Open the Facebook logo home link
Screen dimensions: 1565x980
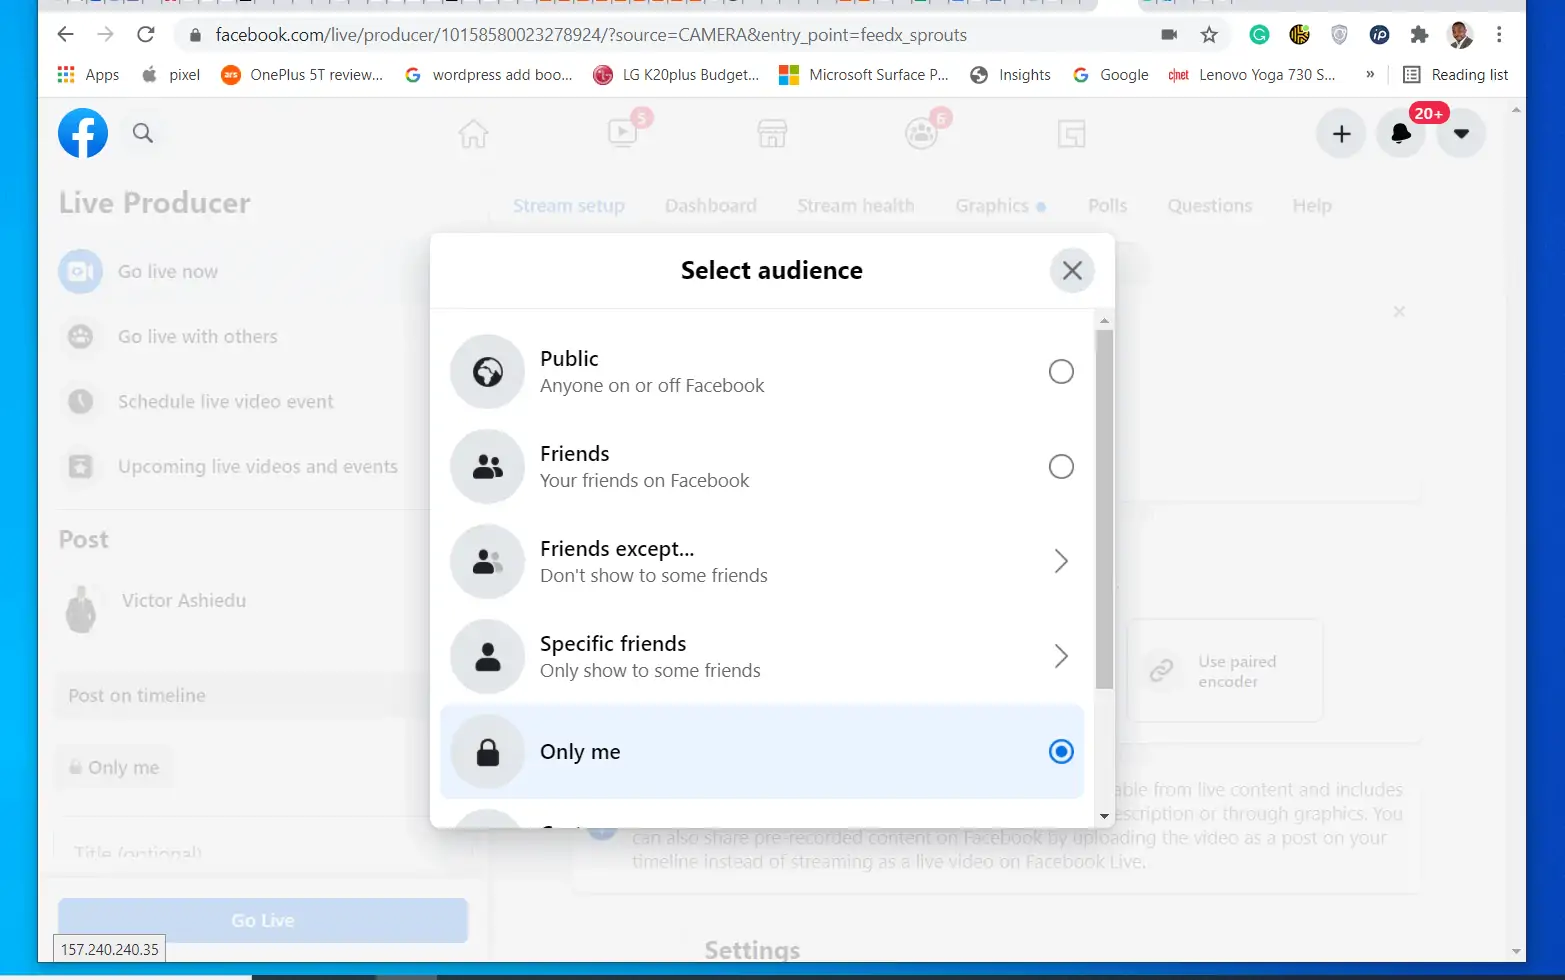click(83, 133)
